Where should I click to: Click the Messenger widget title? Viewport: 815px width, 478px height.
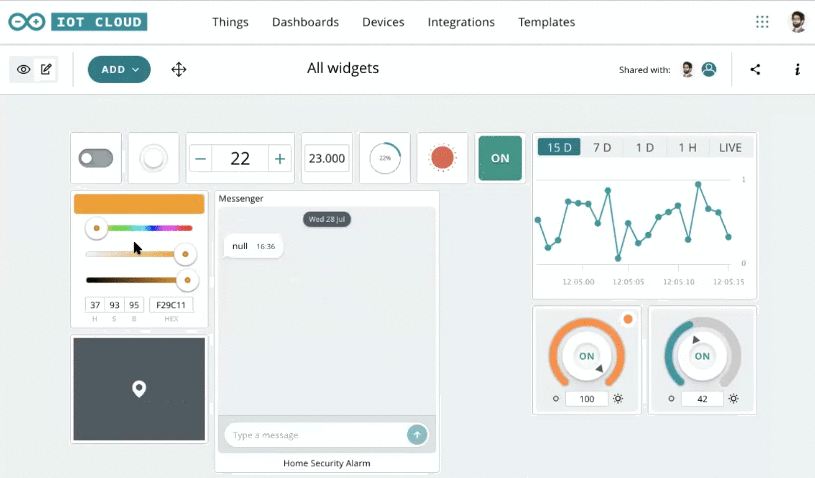coord(241,198)
